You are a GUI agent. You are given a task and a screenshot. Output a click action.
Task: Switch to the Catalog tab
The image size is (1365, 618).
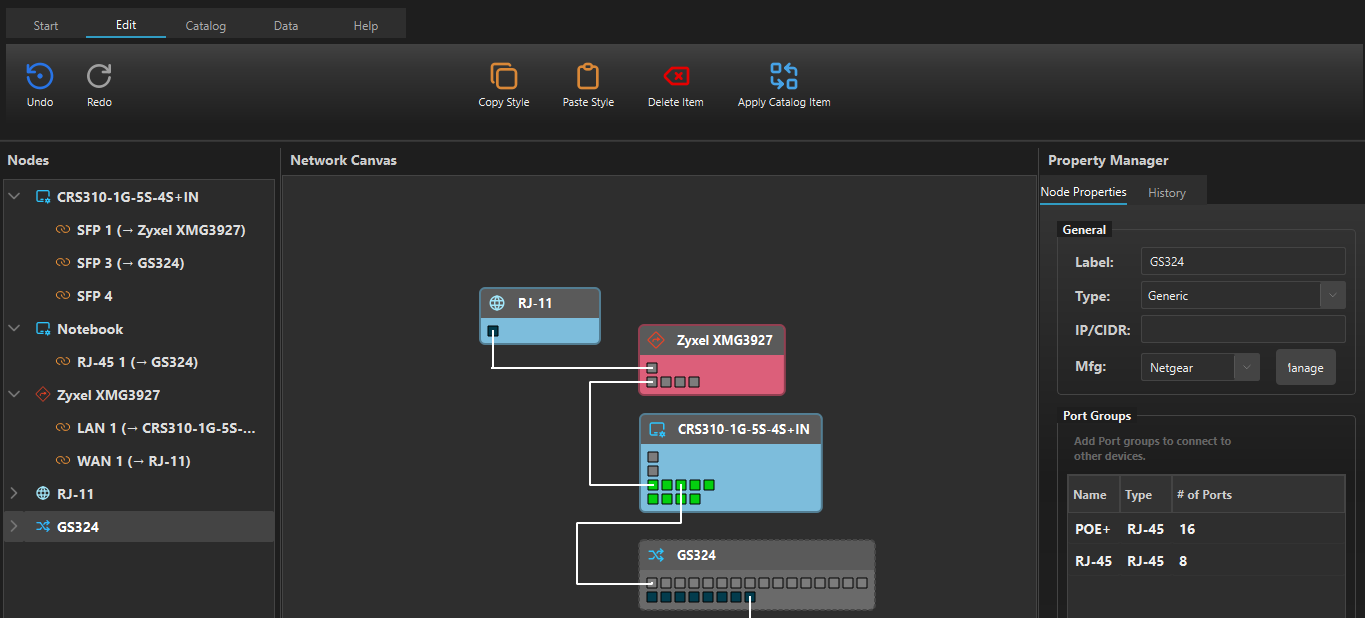point(206,26)
